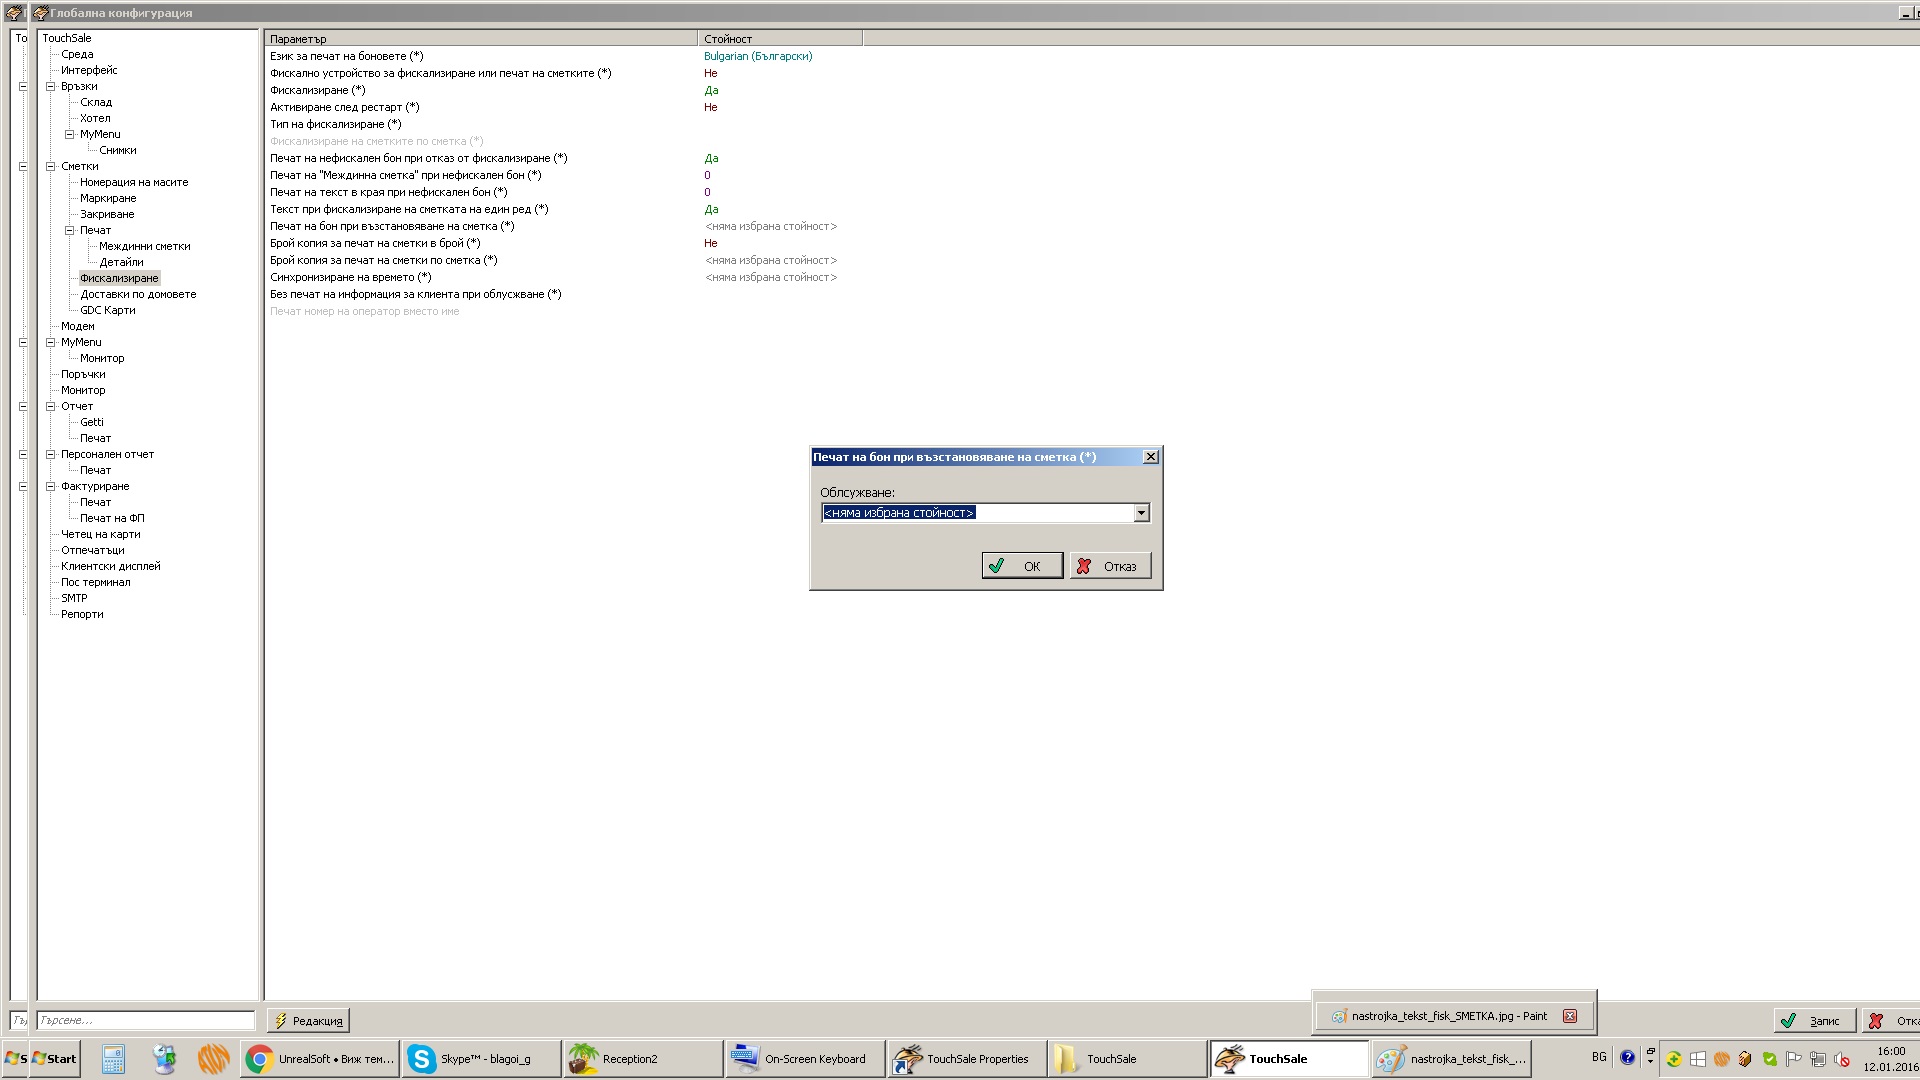Click the Запис save button

(x=1814, y=1021)
